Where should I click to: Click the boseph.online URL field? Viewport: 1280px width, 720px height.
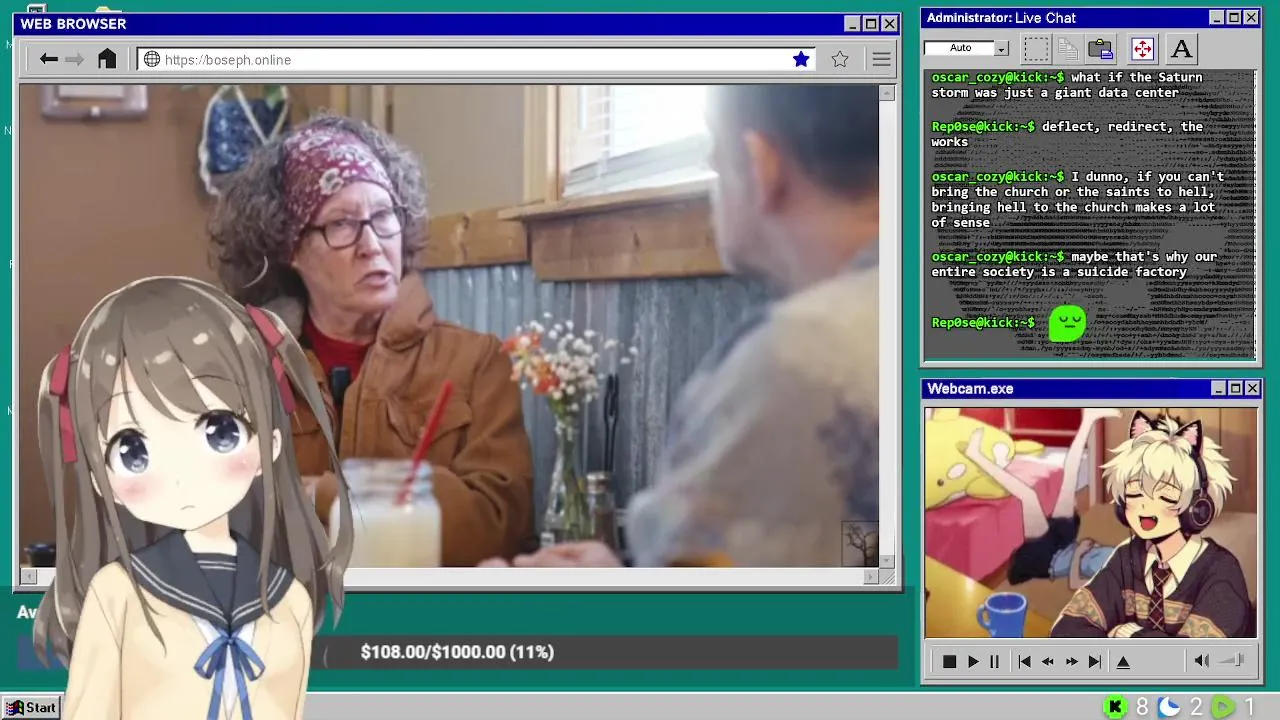click(x=476, y=59)
